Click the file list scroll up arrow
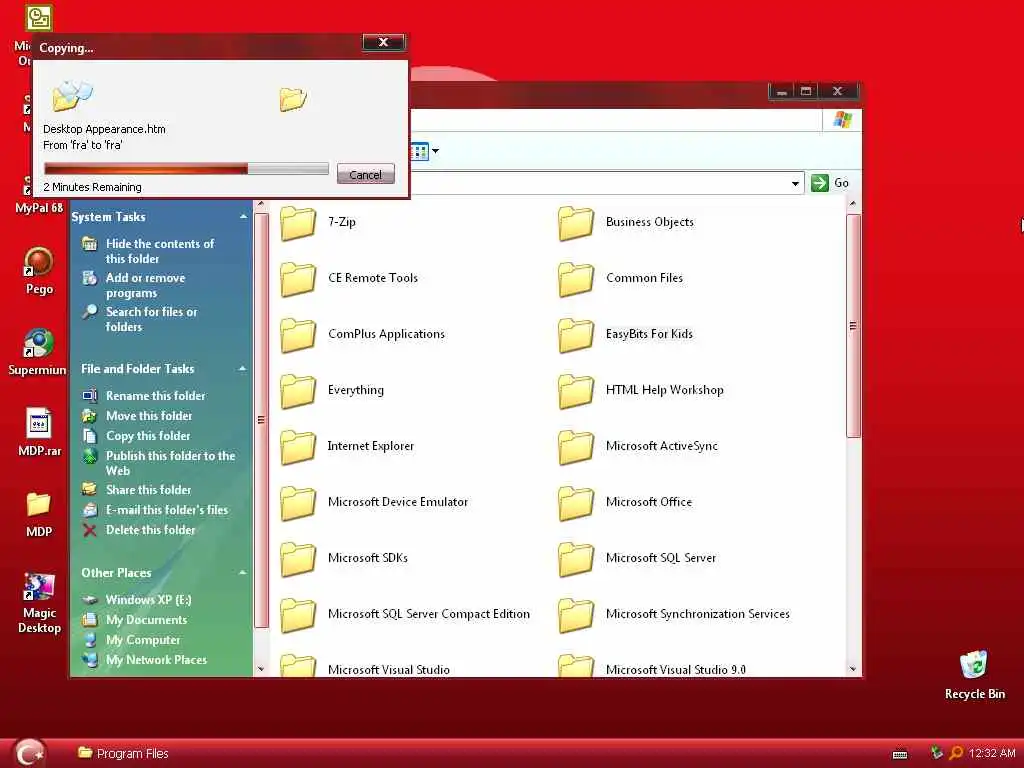This screenshot has height=768, width=1024. pyautogui.click(x=853, y=204)
